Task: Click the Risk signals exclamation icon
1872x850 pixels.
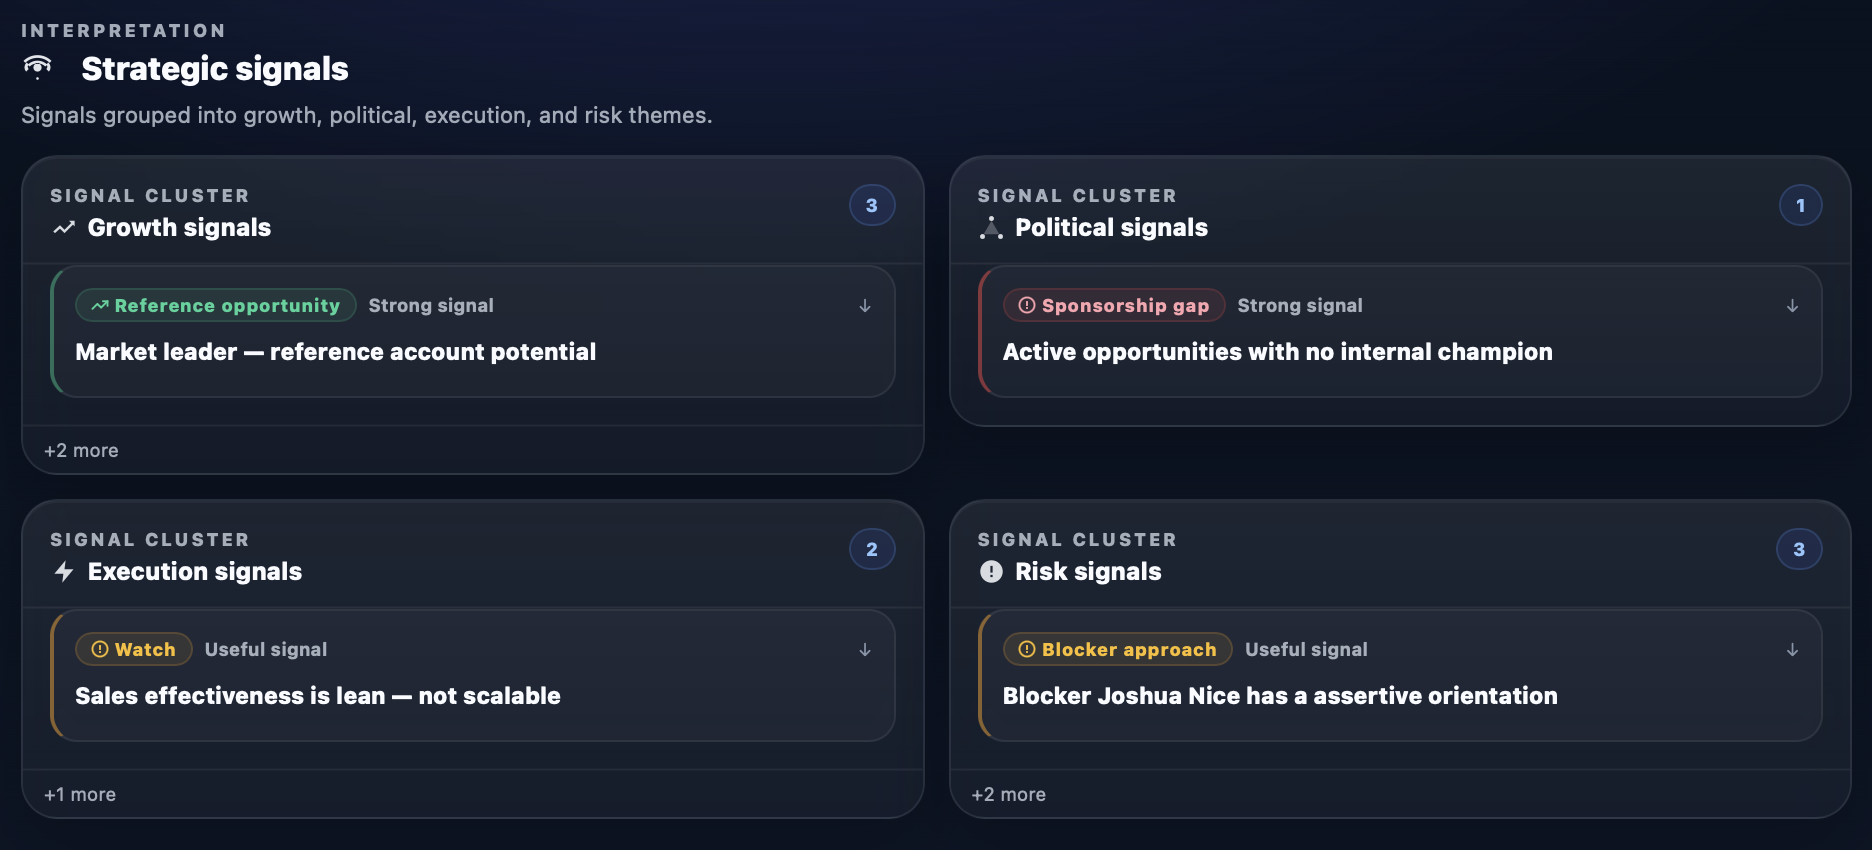Action: 991,572
